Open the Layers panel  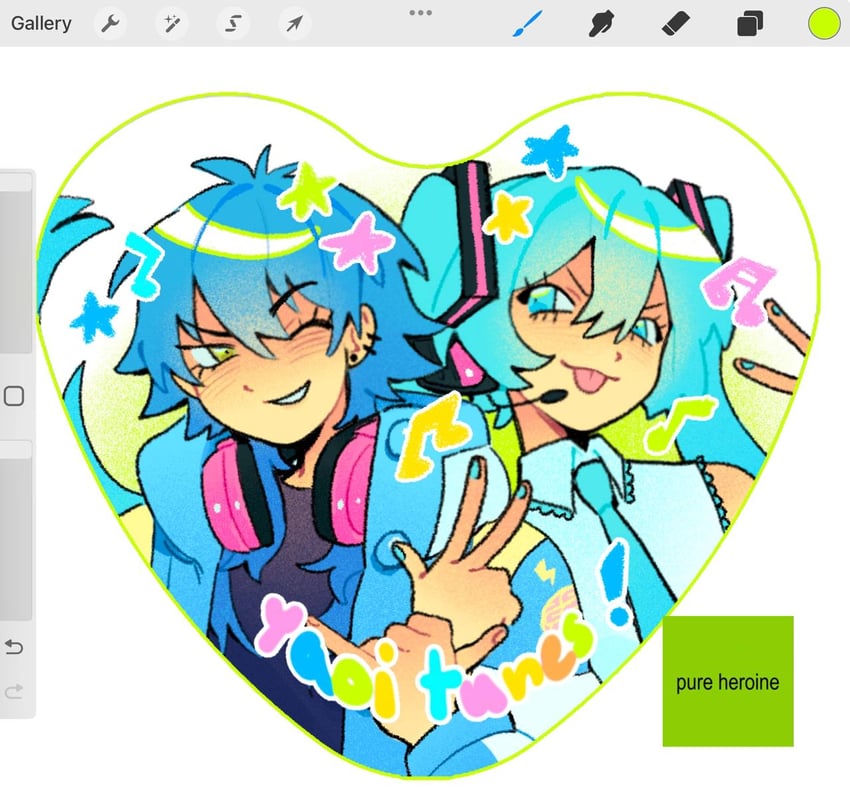pyautogui.click(x=750, y=24)
